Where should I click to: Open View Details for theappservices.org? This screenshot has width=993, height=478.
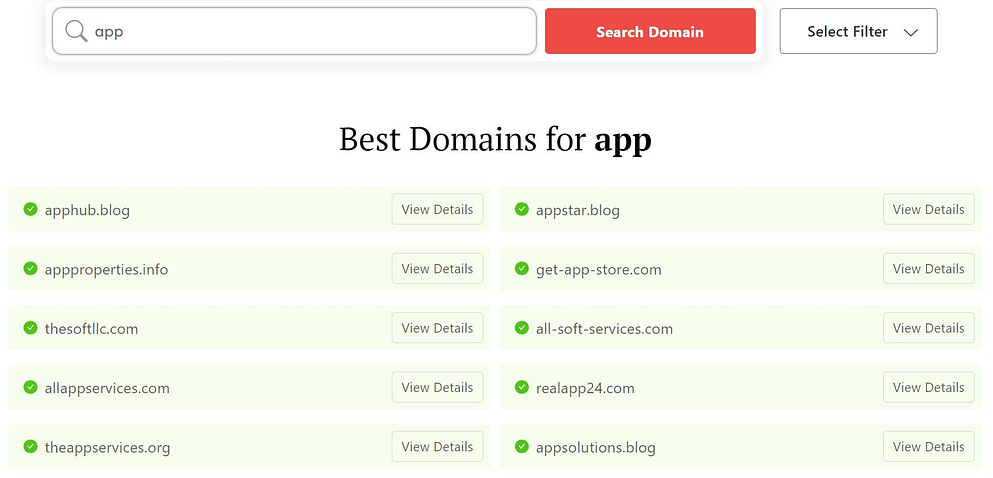click(x=437, y=447)
